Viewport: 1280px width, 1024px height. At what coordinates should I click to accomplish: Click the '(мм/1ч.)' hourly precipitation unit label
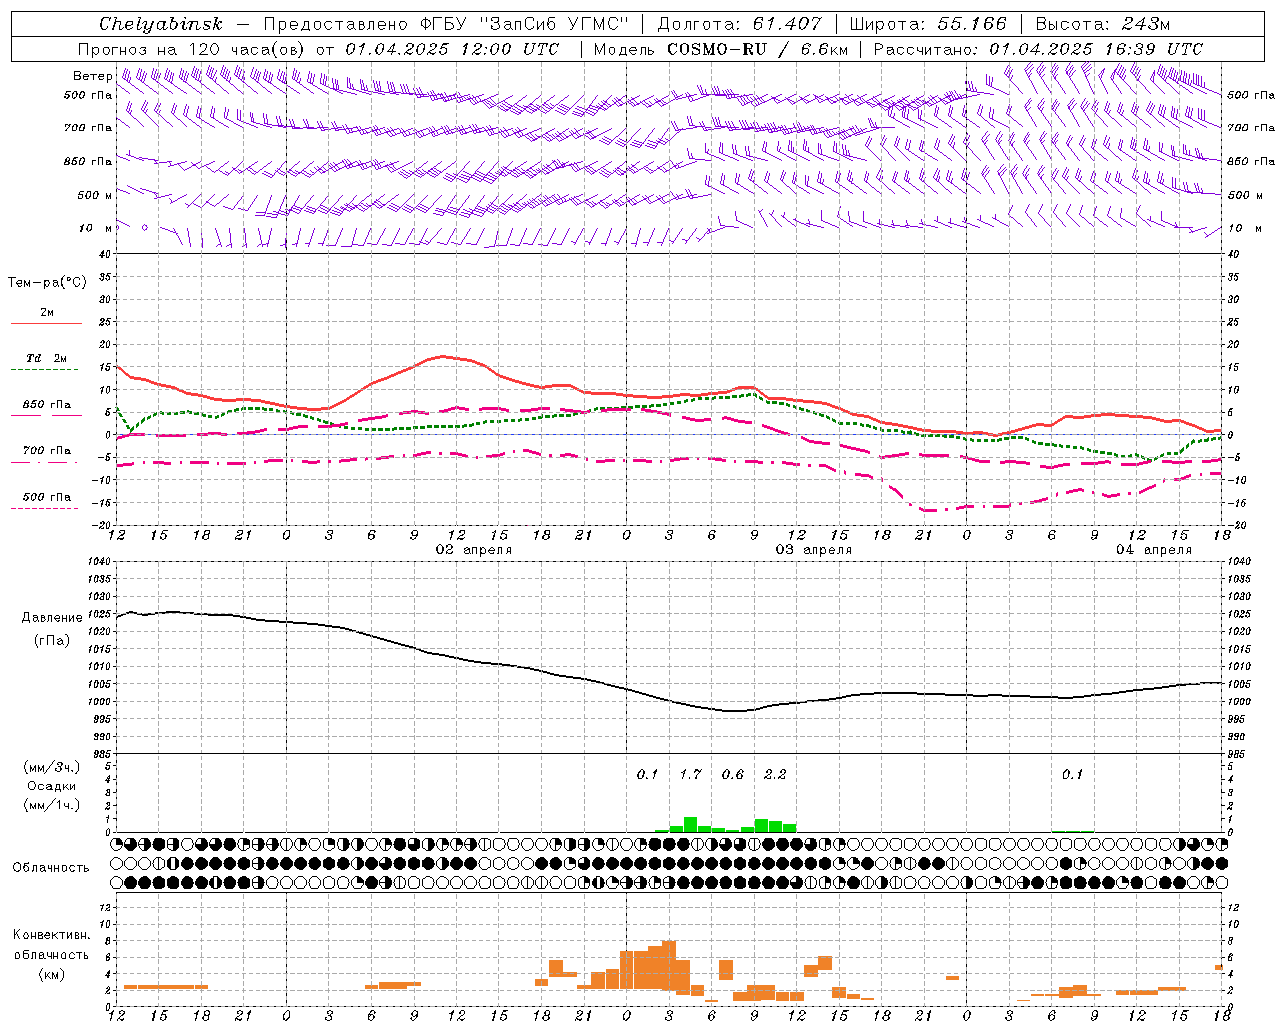[x=52, y=805]
